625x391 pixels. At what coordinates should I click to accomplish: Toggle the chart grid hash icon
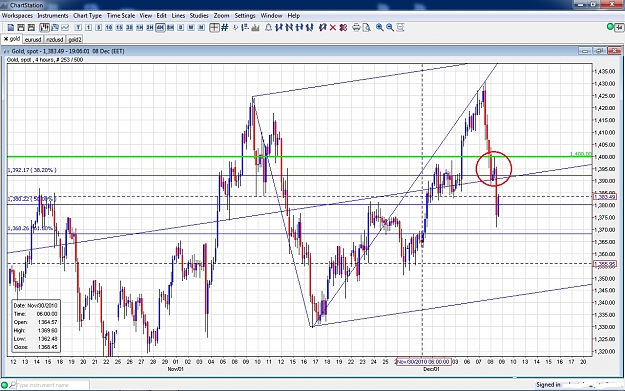225,28
